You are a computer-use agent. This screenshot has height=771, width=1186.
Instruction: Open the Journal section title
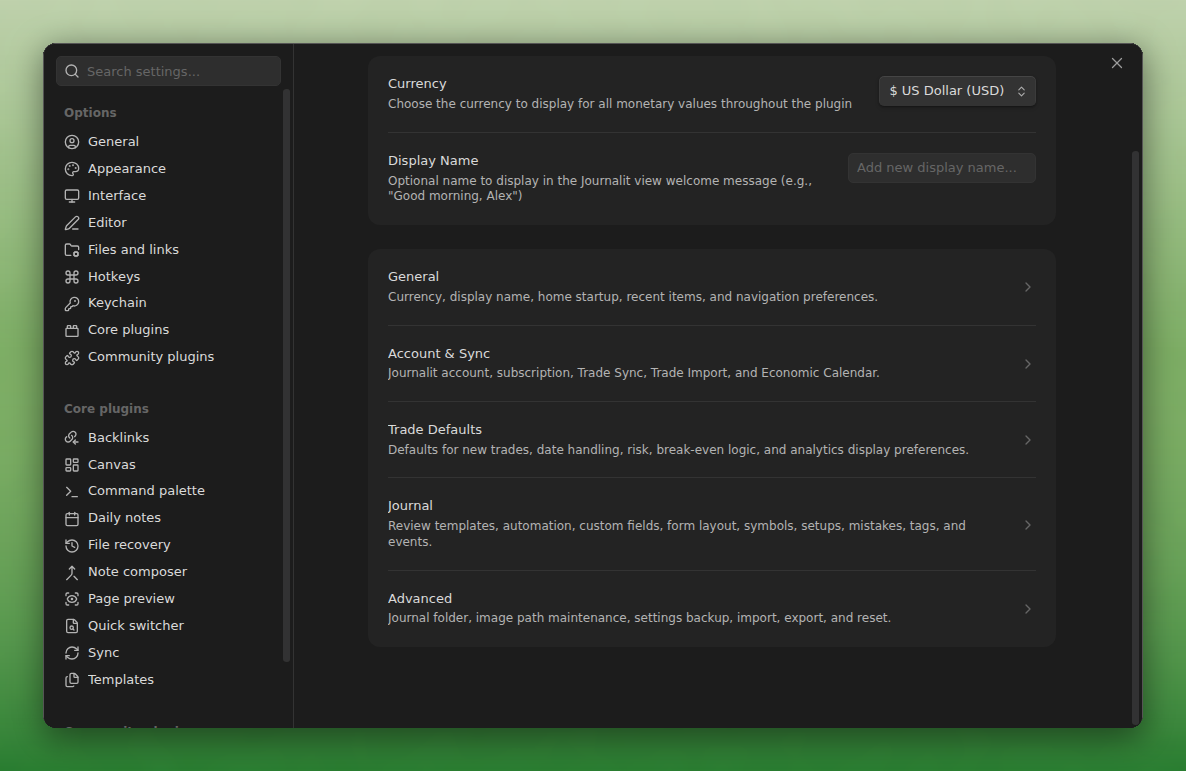[410, 505]
